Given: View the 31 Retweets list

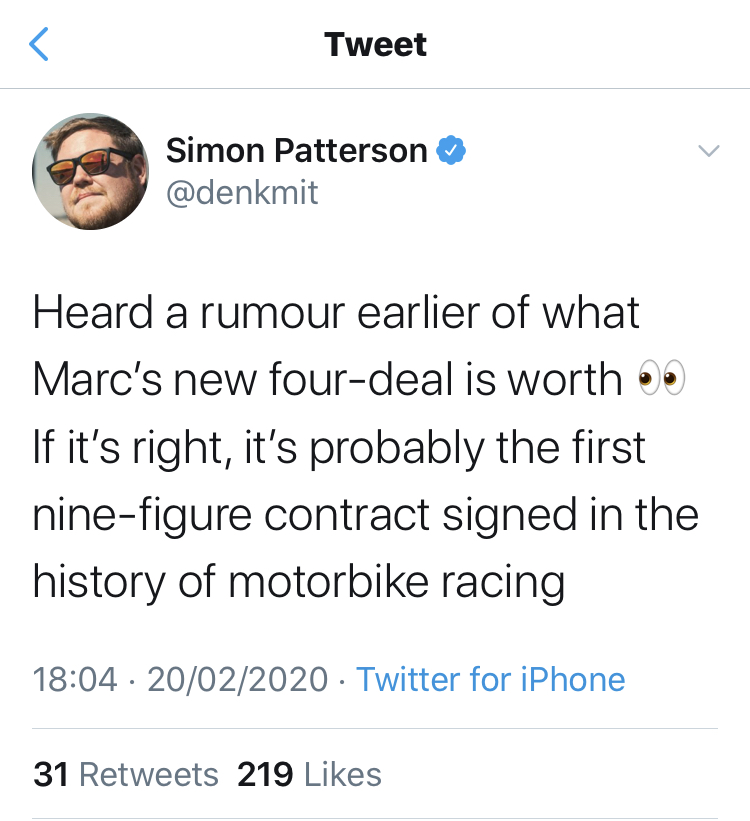Looking at the screenshot, I should coord(126,774).
